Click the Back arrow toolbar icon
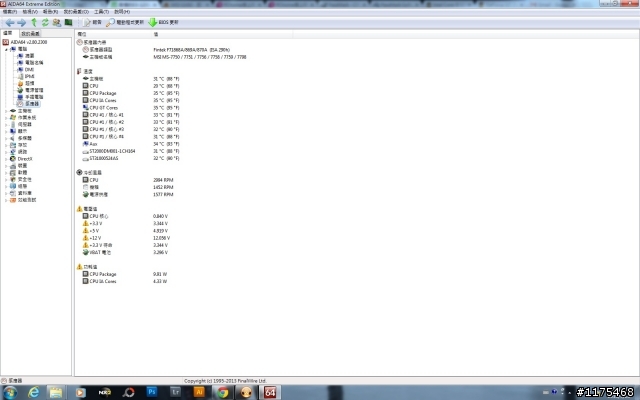 pos(10,22)
